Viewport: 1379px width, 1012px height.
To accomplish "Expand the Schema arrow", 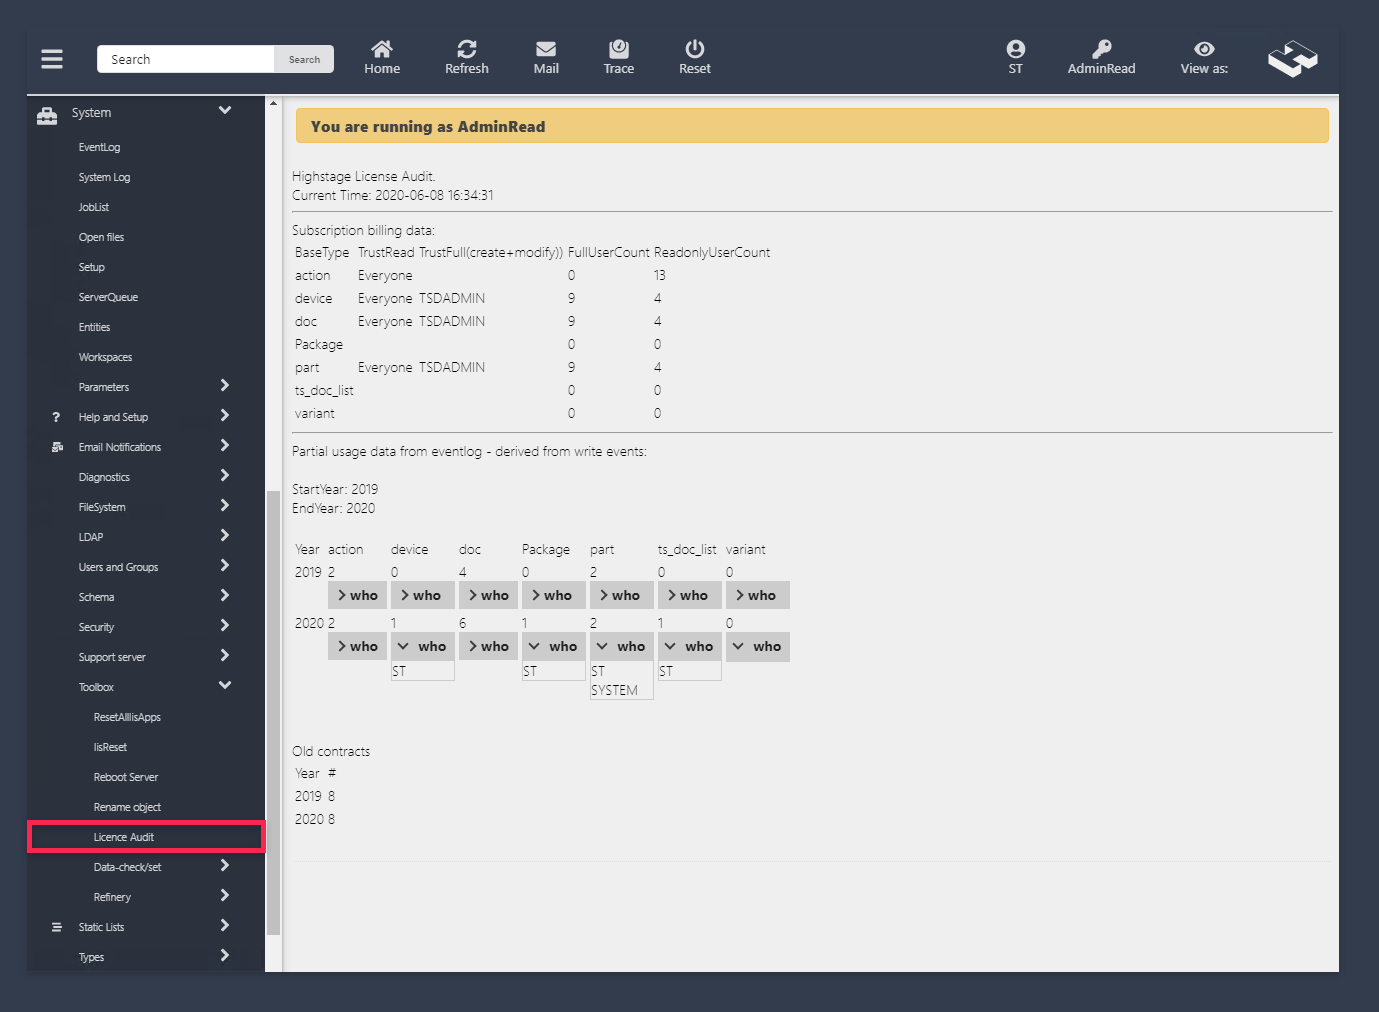I will (225, 595).
